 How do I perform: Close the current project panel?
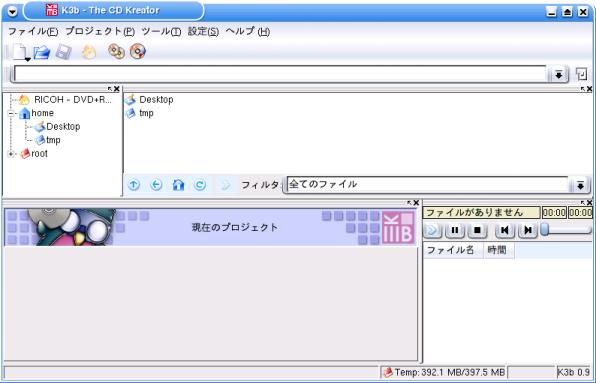(x=416, y=203)
